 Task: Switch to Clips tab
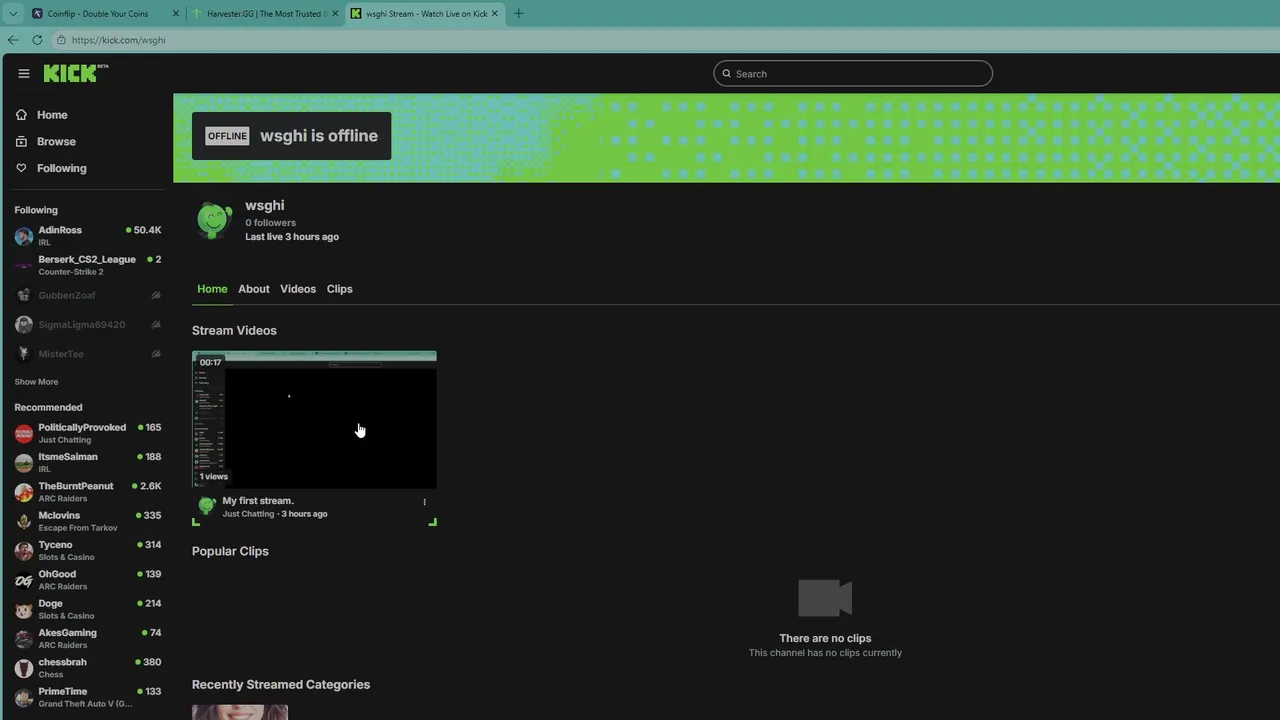tap(340, 289)
